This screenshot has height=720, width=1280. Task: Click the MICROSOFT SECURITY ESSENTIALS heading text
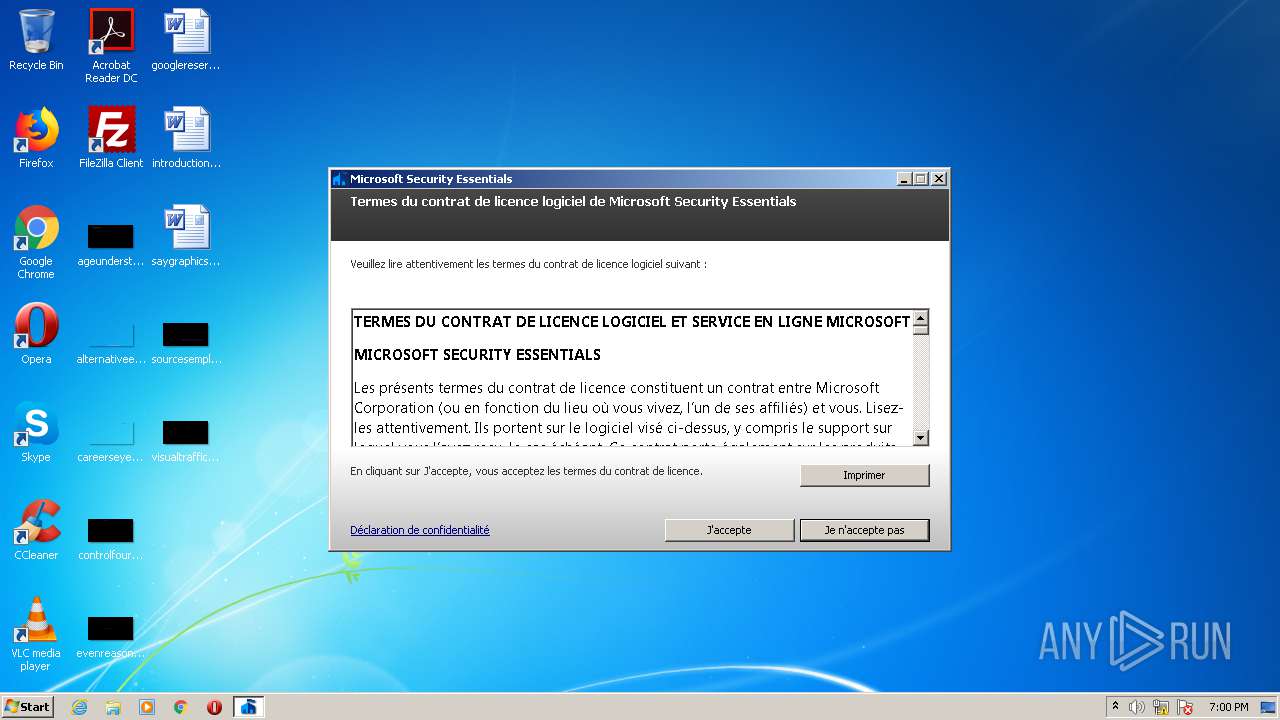tap(477, 355)
